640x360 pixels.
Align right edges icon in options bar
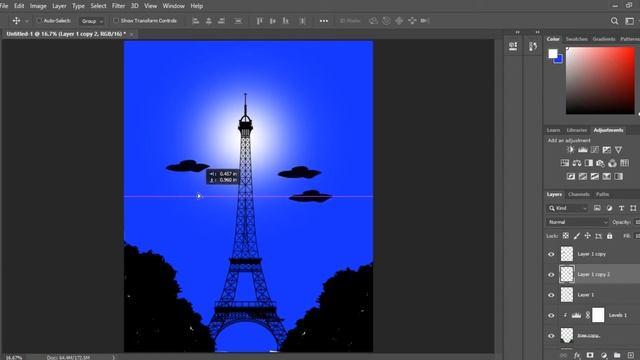click(x=221, y=20)
